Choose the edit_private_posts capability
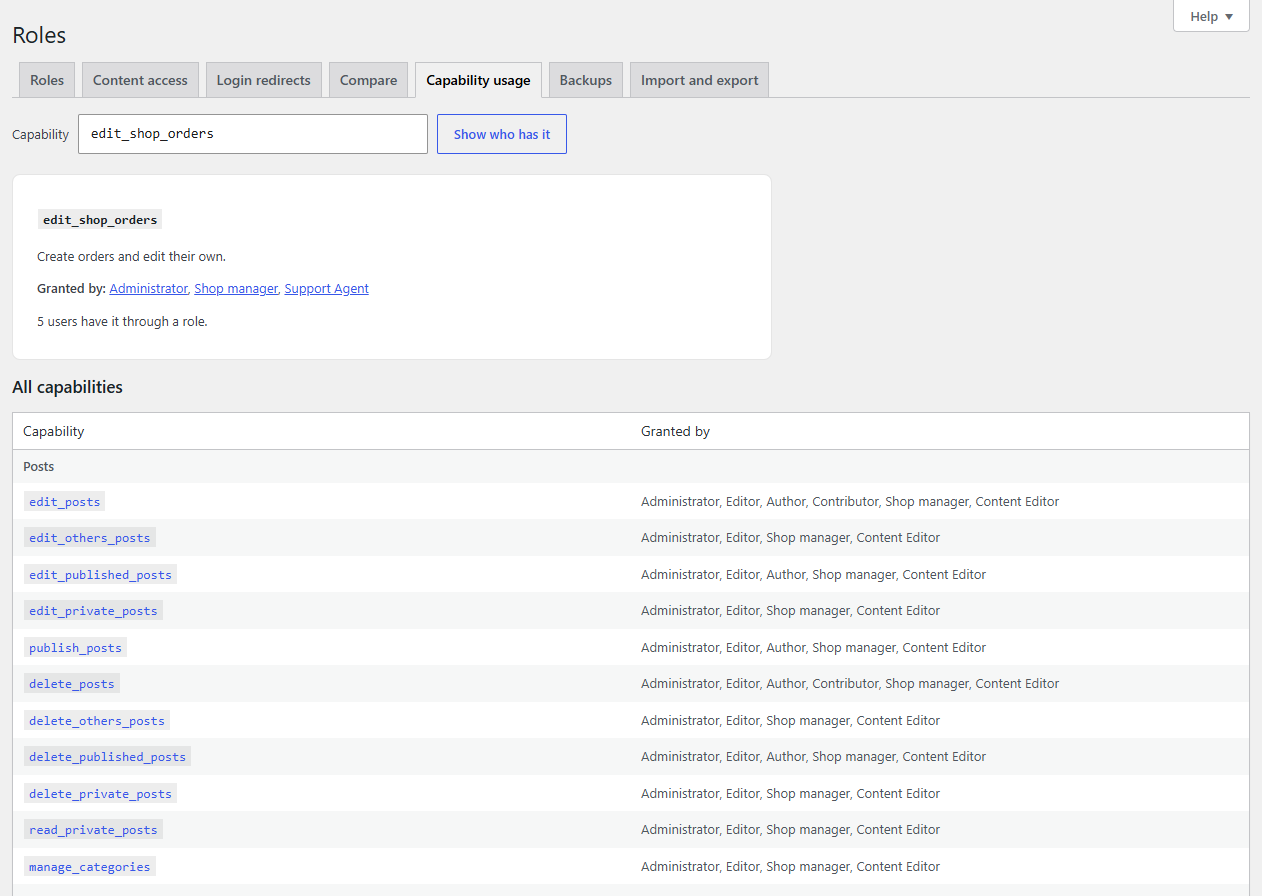Image resolution: width=1262 pixels, height=896 pixels. (x=94, y=611)
